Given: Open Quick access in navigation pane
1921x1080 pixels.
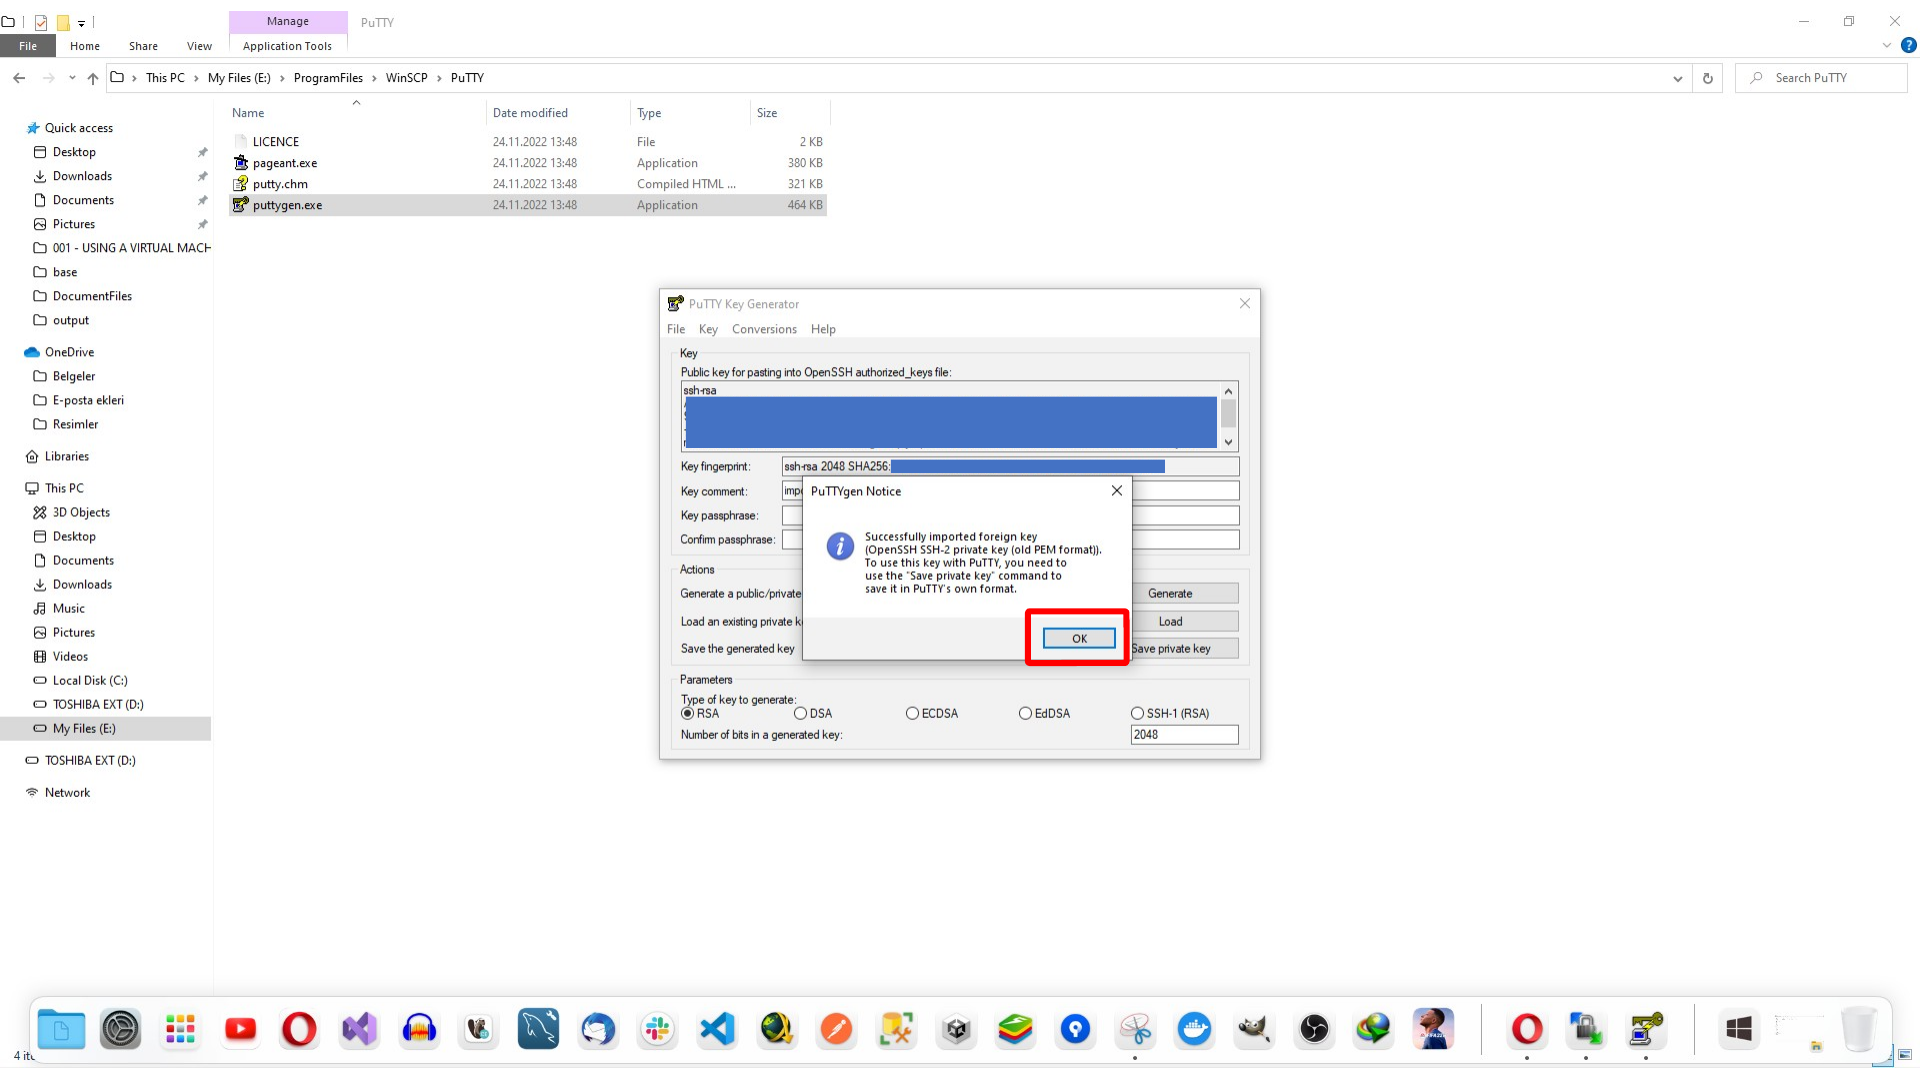Looking at the screenshot, I should (x=79, y=128).
